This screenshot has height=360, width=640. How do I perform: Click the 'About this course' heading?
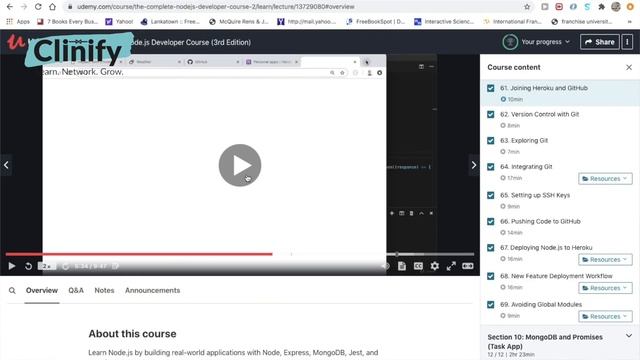[x=132, y=334]
